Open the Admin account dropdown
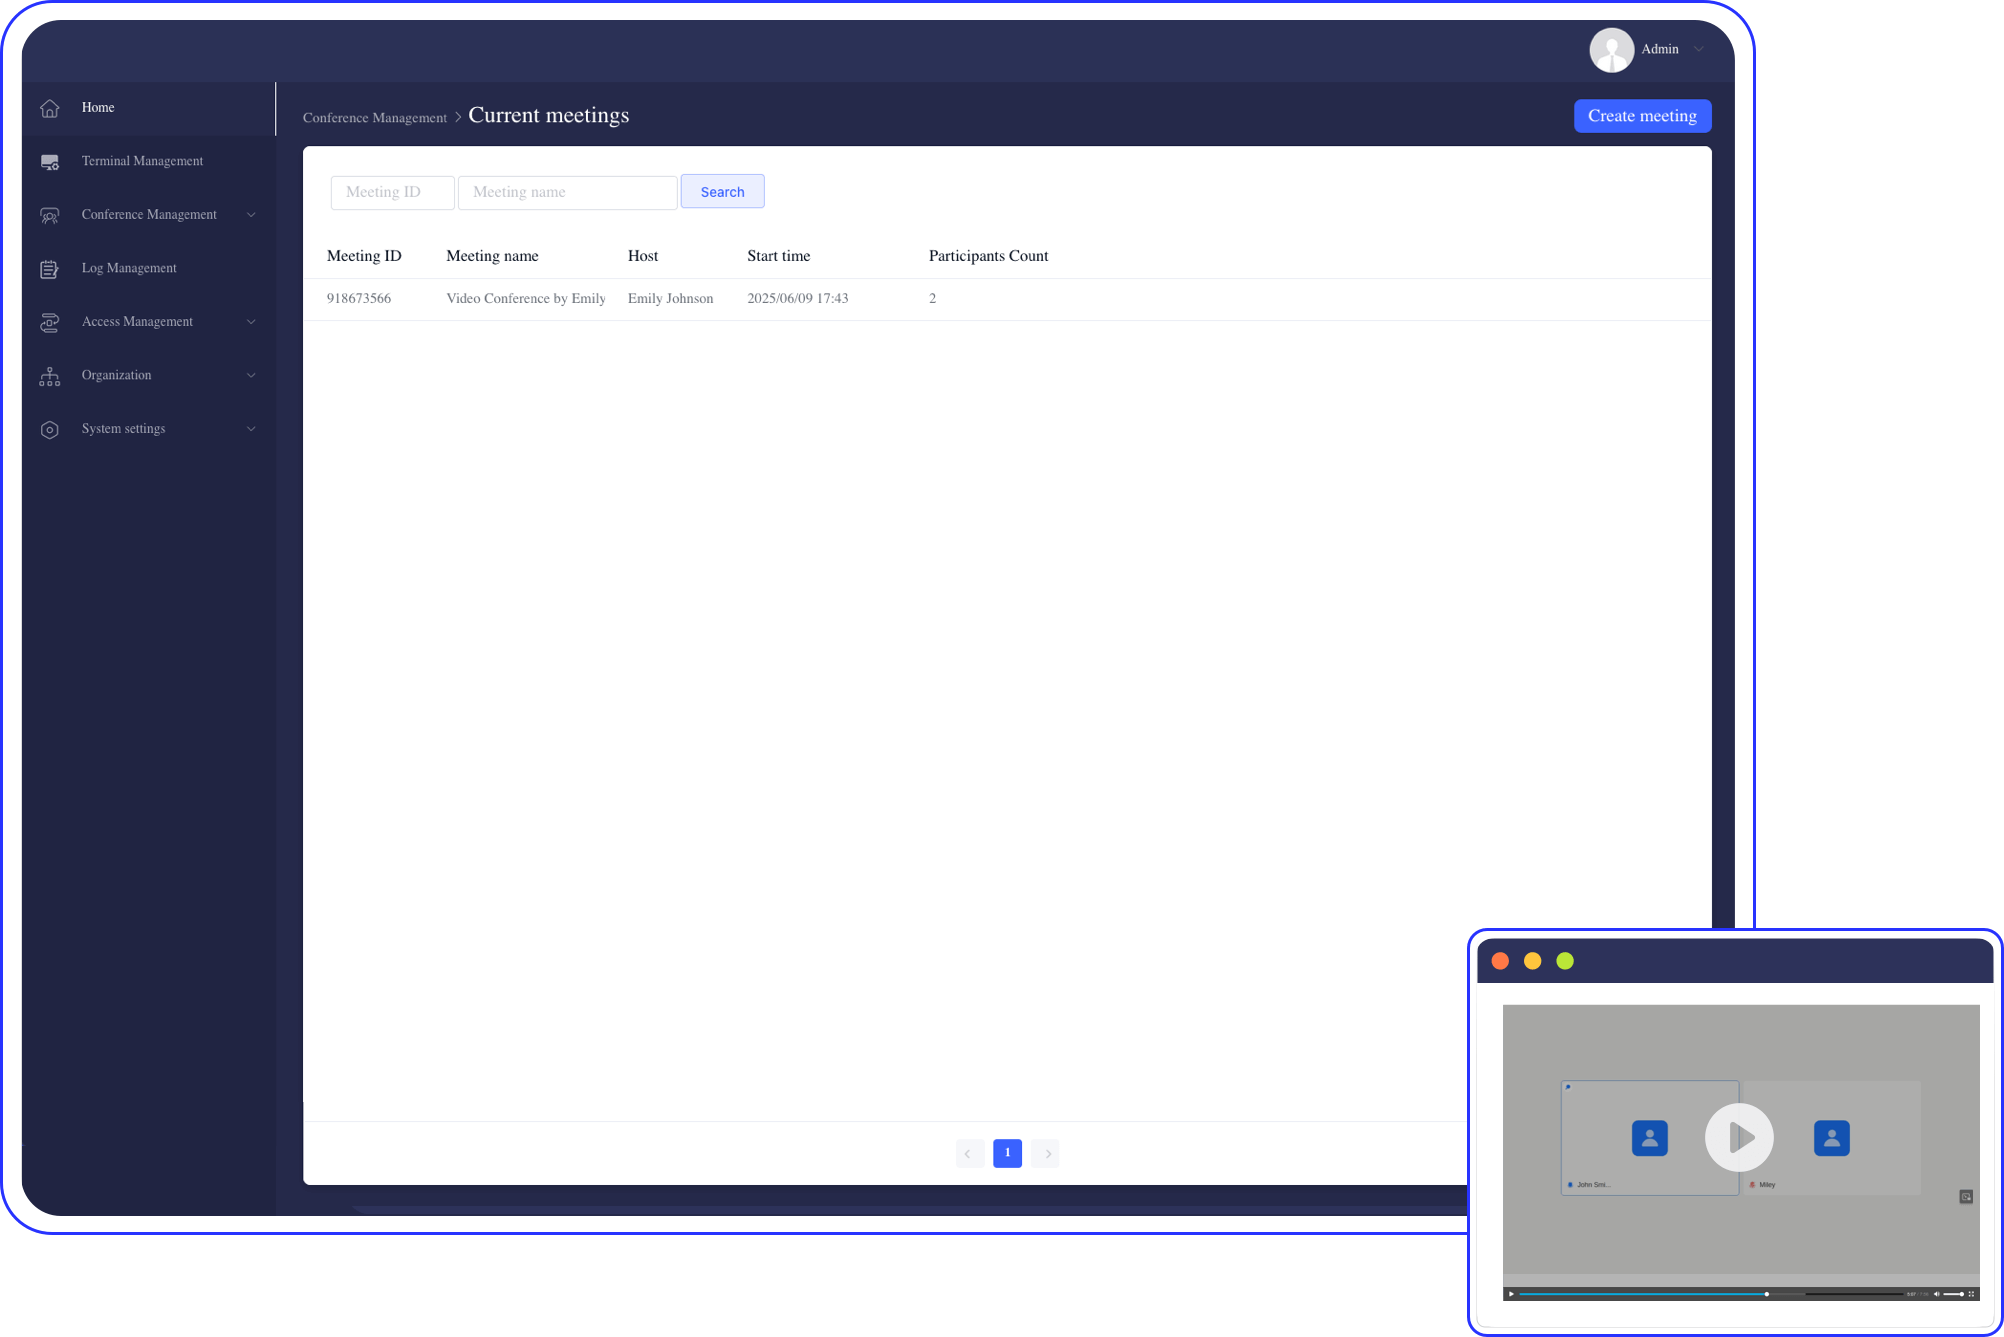Screen dimensions: 2004x1337 coord(1648,48)
